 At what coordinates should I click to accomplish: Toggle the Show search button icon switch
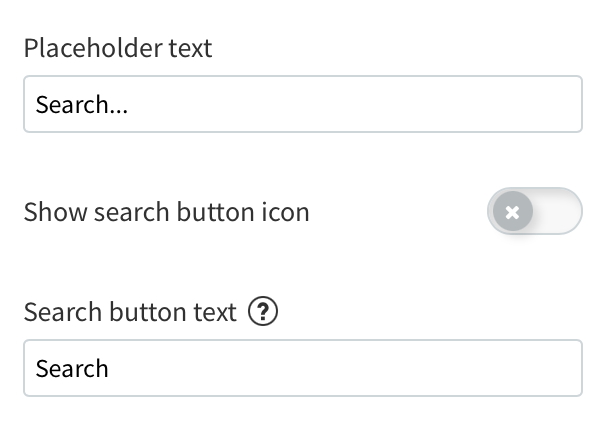[x=534, y=212]
